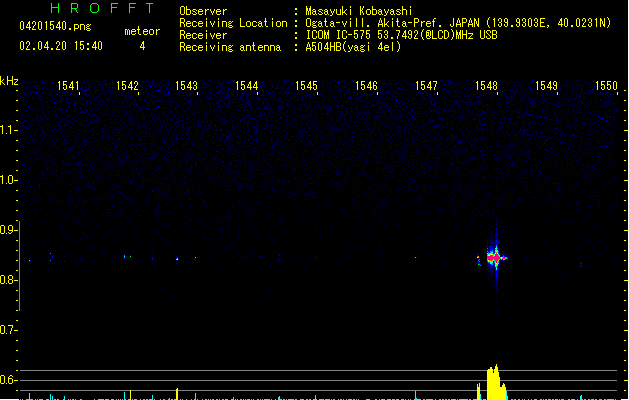Image resolution: width=629 pixels, height=400 pixels.
Task: Click the Ogata-vill. Akita-Pref. JAPAN location text
Action: click(458, 23)
